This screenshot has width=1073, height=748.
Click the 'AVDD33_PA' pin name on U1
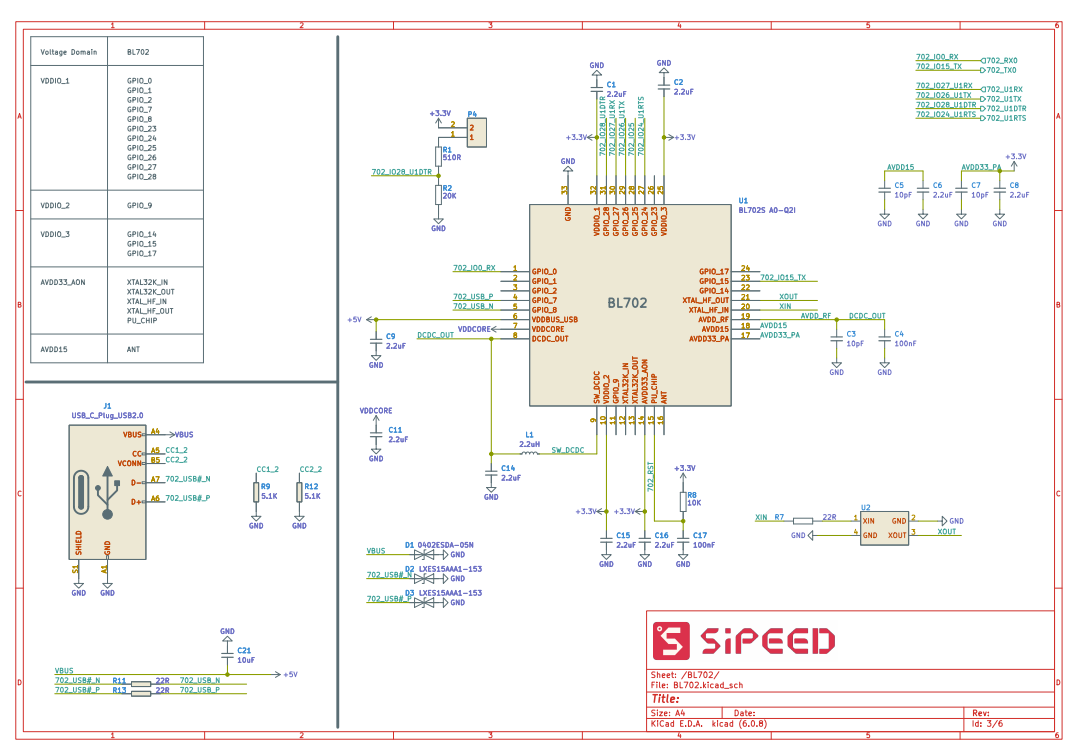(x=709, y=339)
